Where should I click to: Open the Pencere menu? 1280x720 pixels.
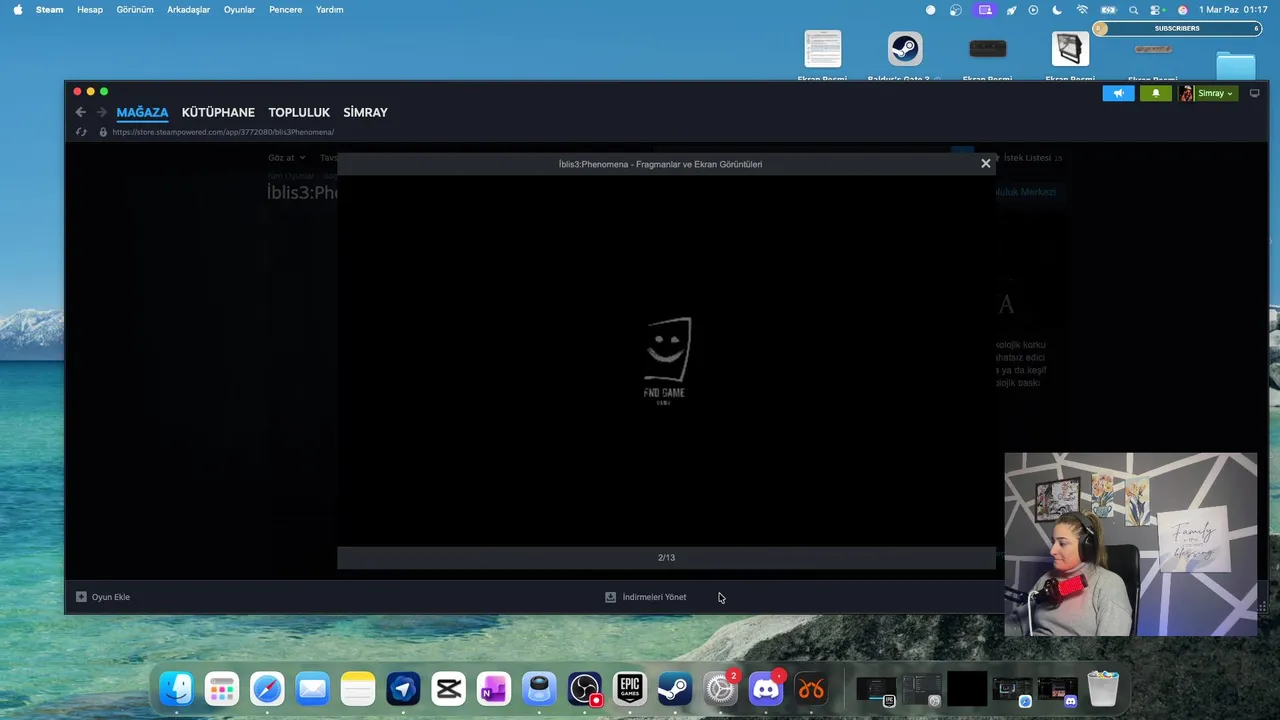pos(285,10)
